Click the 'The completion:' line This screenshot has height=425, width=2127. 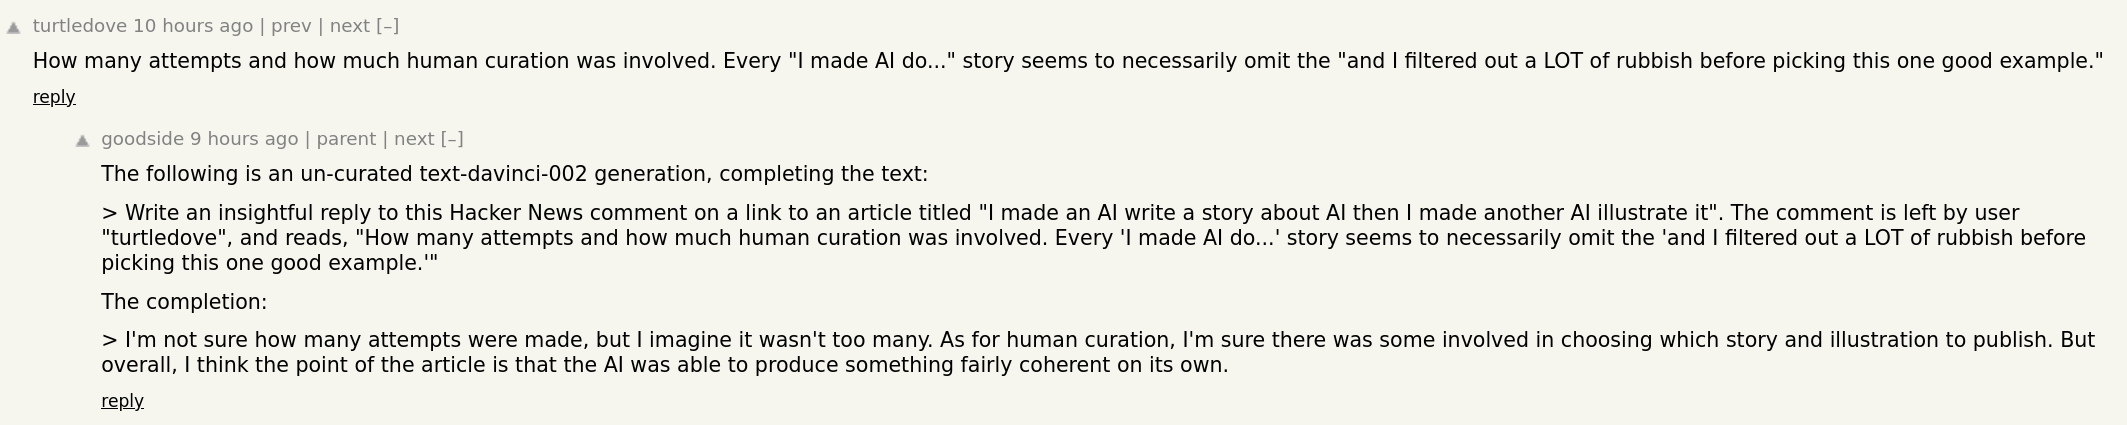184,302
